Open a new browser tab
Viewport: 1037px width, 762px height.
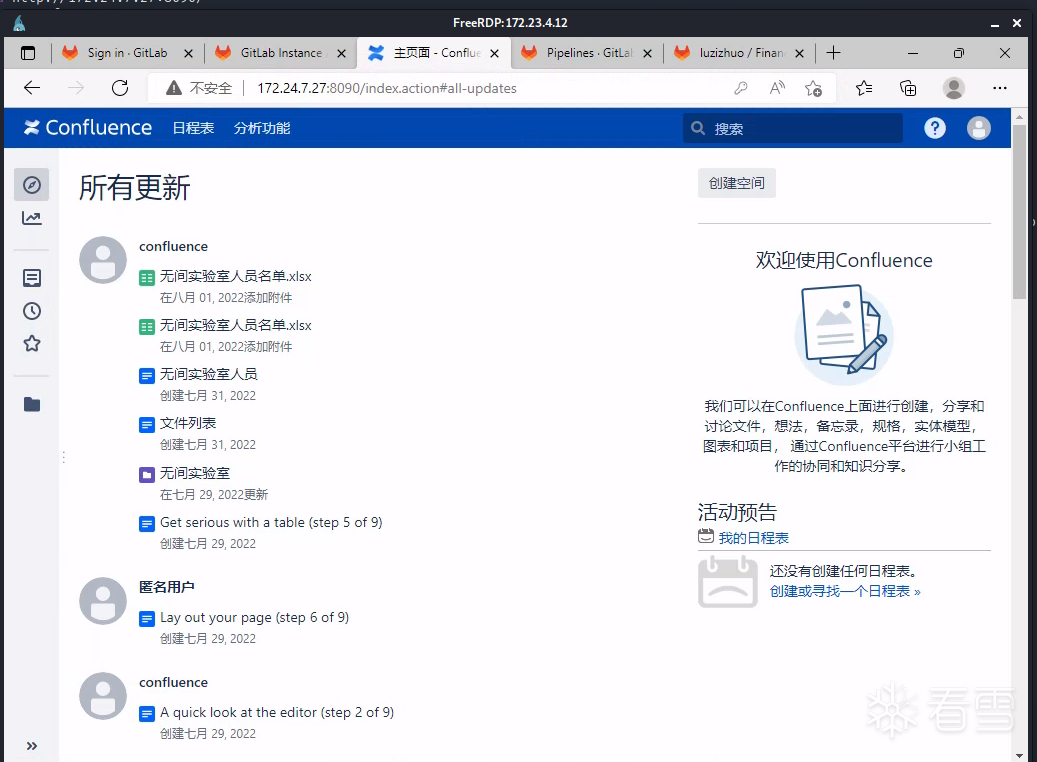click(x=833, y=53)
